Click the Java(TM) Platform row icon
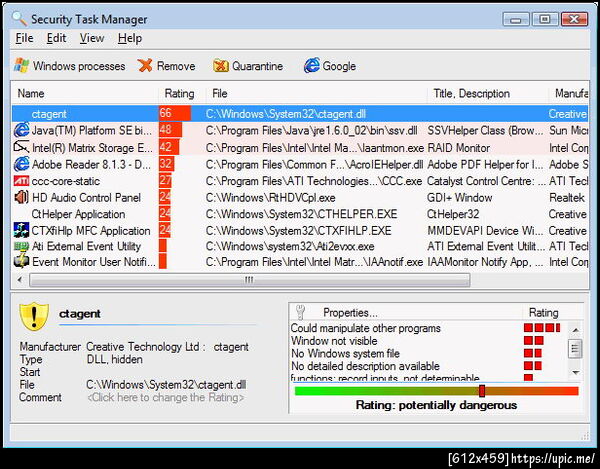The width and height of the screenshot is (600, 469). pyautogui.click(x=21, y=130)
